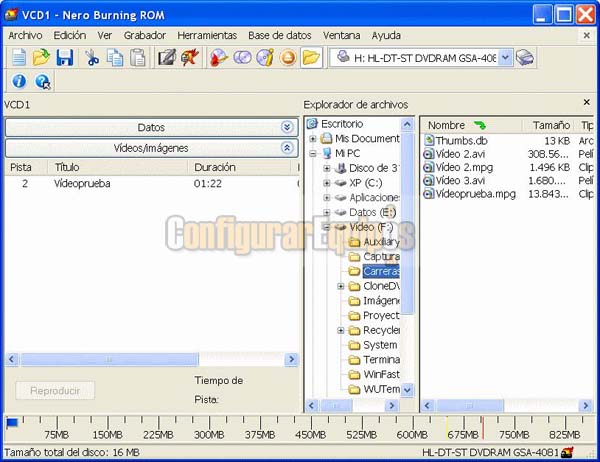Viewport: 600px width, 462px height.
Task: Click the Pista column header
Action: tap(26, 167)
